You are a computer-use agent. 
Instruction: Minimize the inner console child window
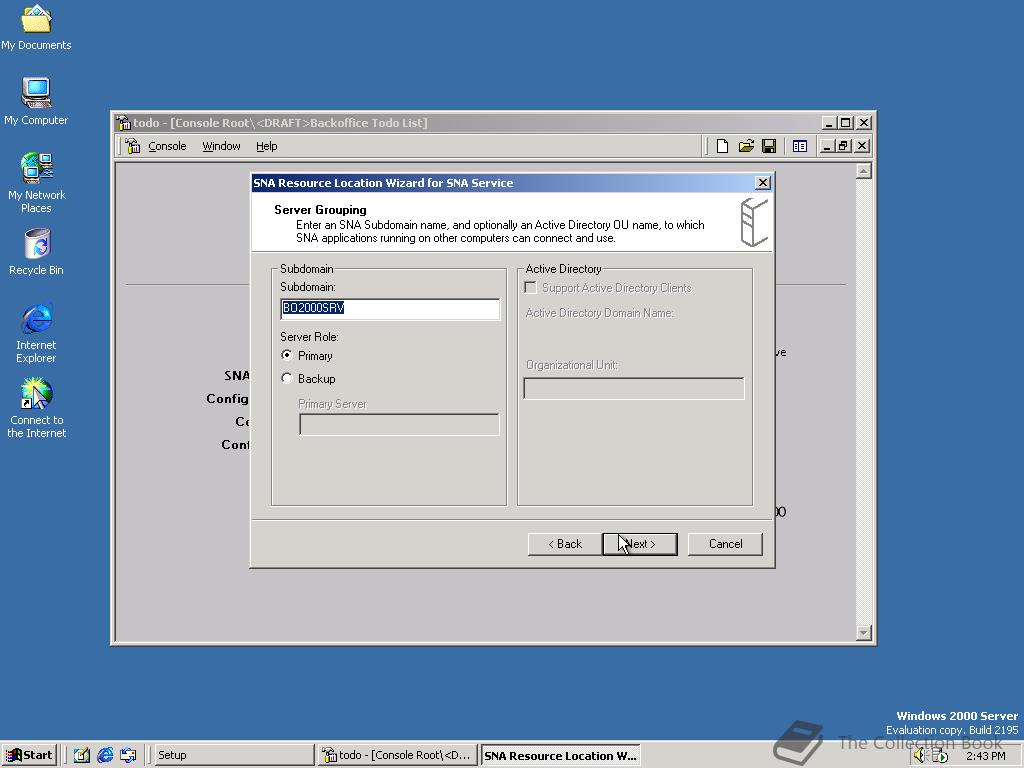coord(827,146)
